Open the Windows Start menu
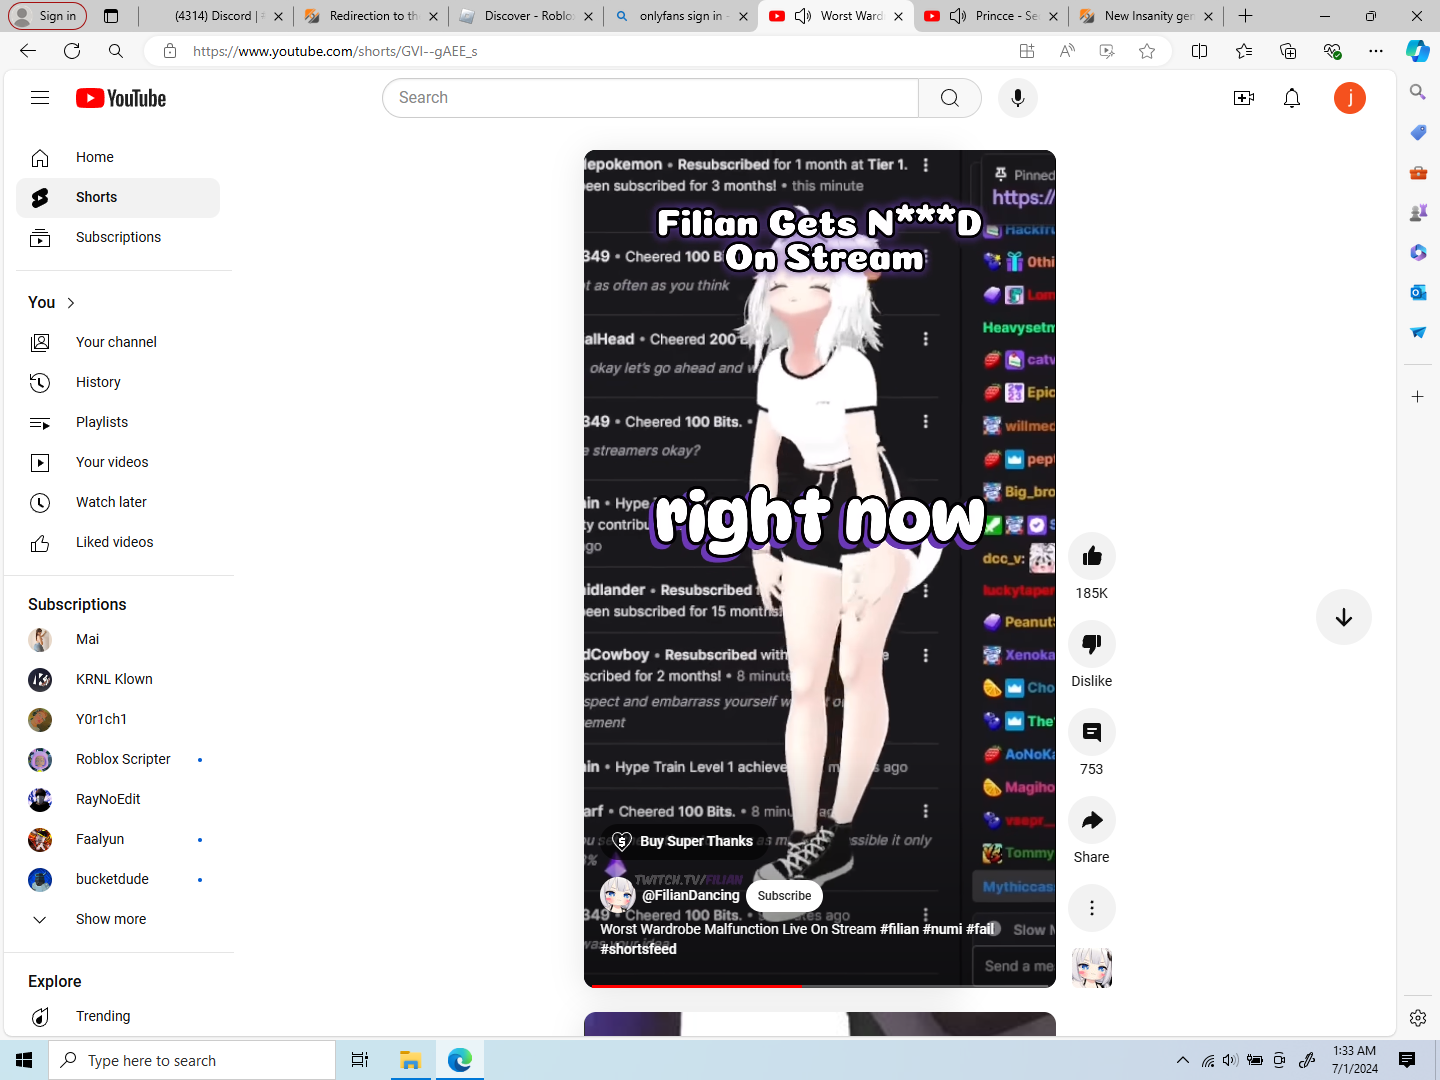The height and width of the screenshot is (1080, 1440). (24, 1060)
